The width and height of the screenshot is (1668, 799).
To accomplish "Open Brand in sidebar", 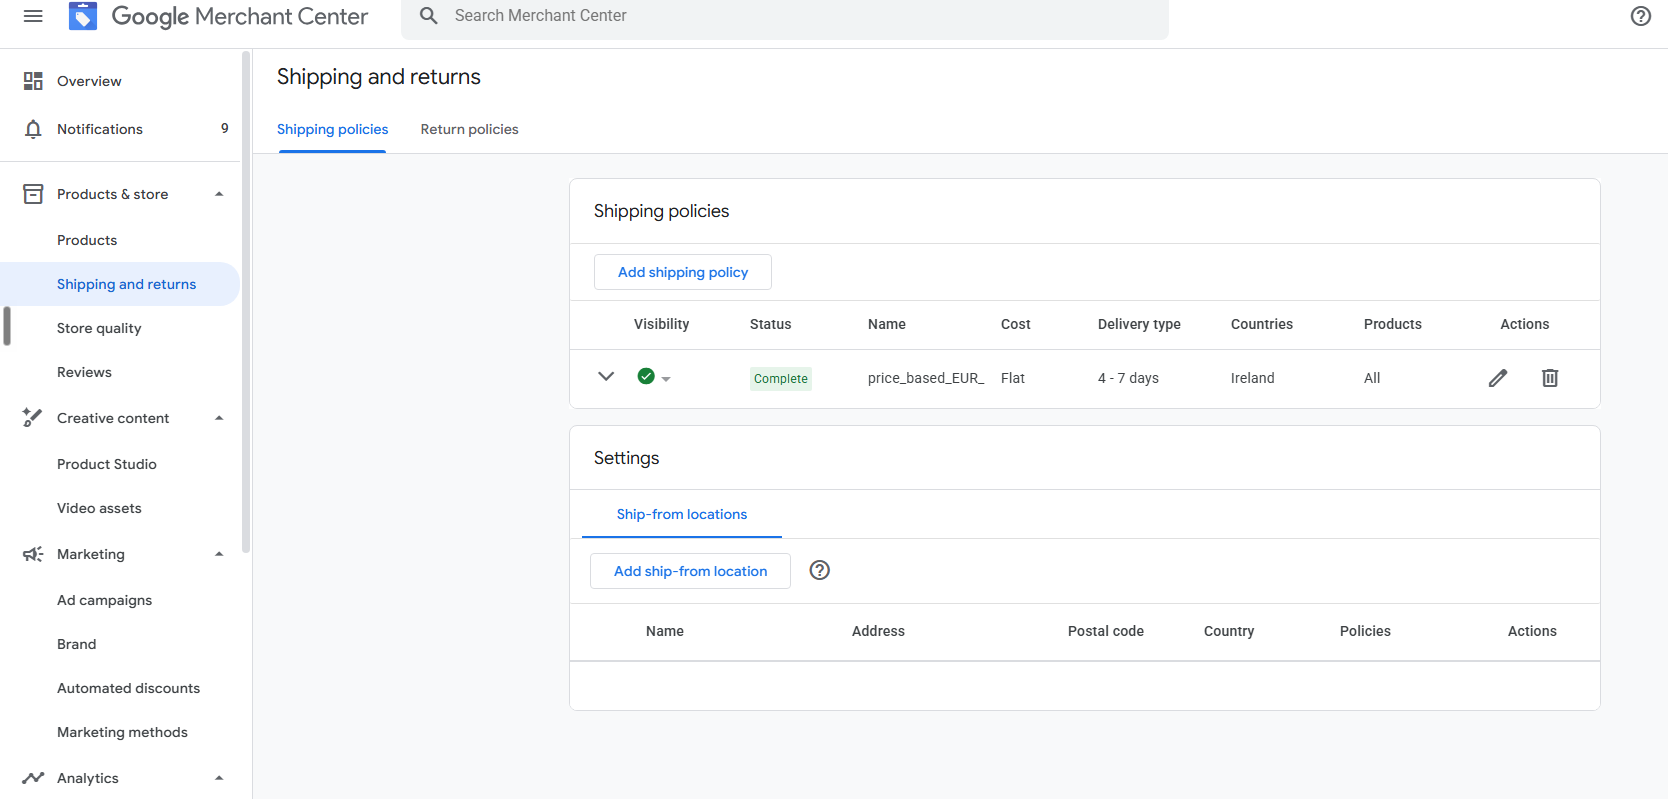I will [x=77, y=644].
